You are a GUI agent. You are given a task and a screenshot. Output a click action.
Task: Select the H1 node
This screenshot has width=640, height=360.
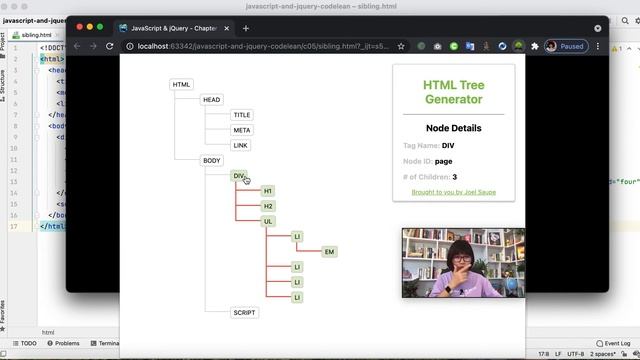click(268, 191)
